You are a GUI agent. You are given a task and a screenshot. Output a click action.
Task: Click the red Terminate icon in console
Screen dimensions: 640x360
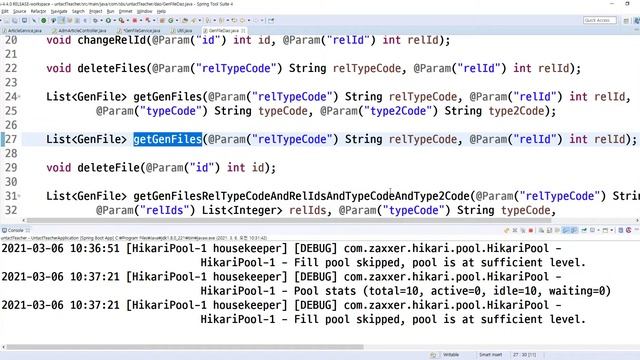[531, 231]
